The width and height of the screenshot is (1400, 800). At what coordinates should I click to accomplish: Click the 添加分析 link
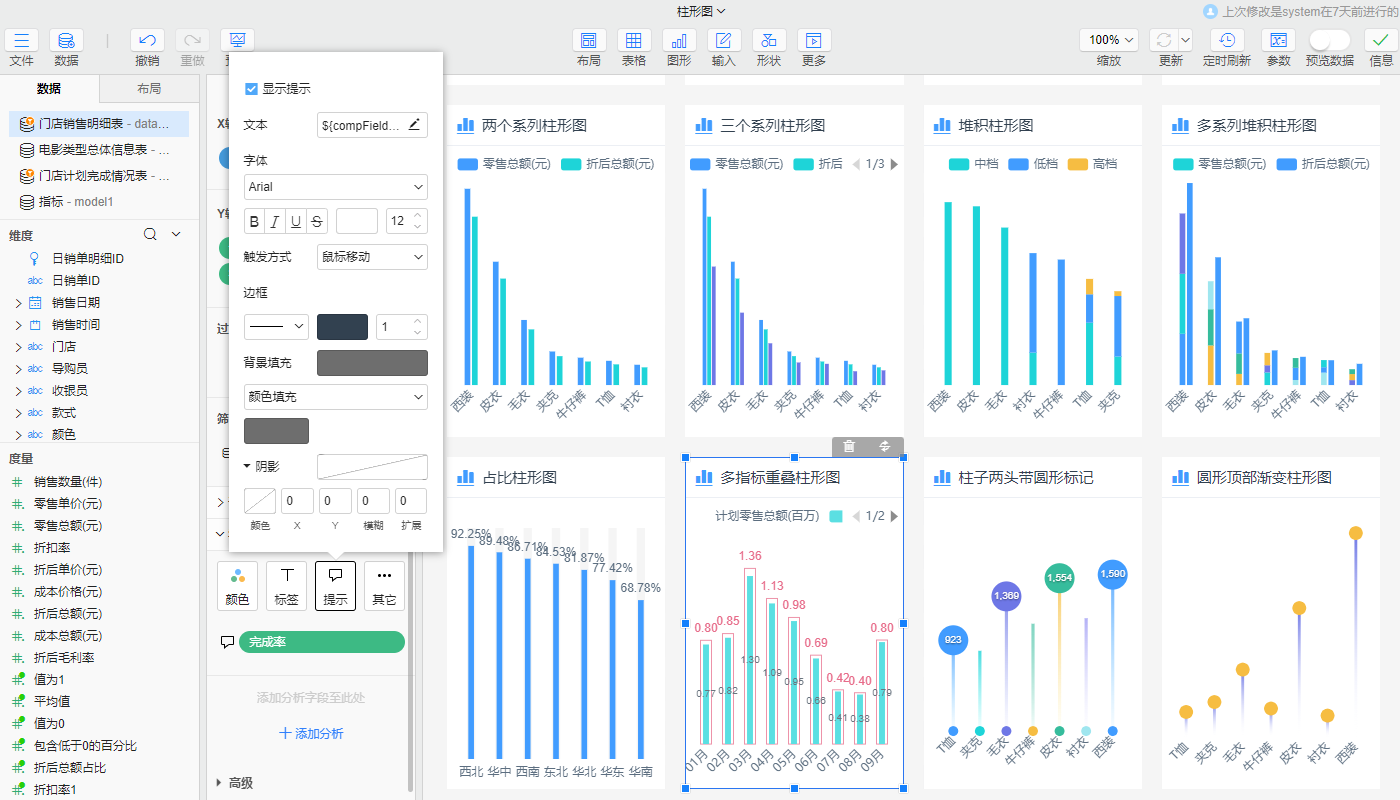click(311, 734)
